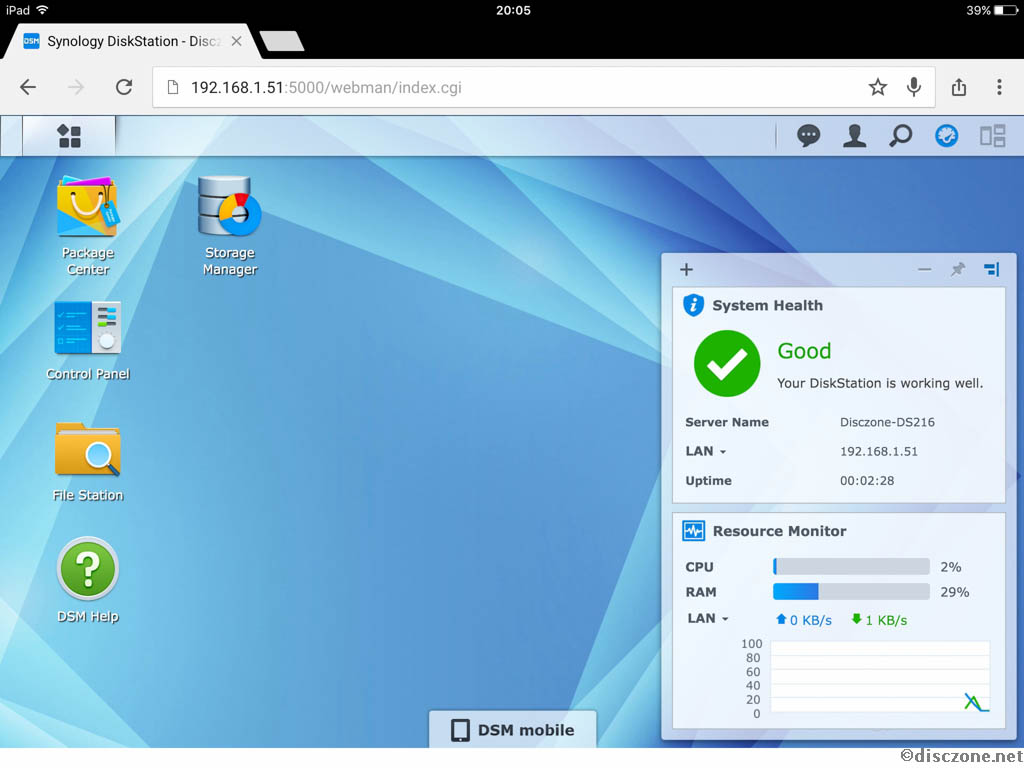The width and height of the screenshot is (1024, 768).
Task: Pin the widget panel
Action: click(957, 269)
